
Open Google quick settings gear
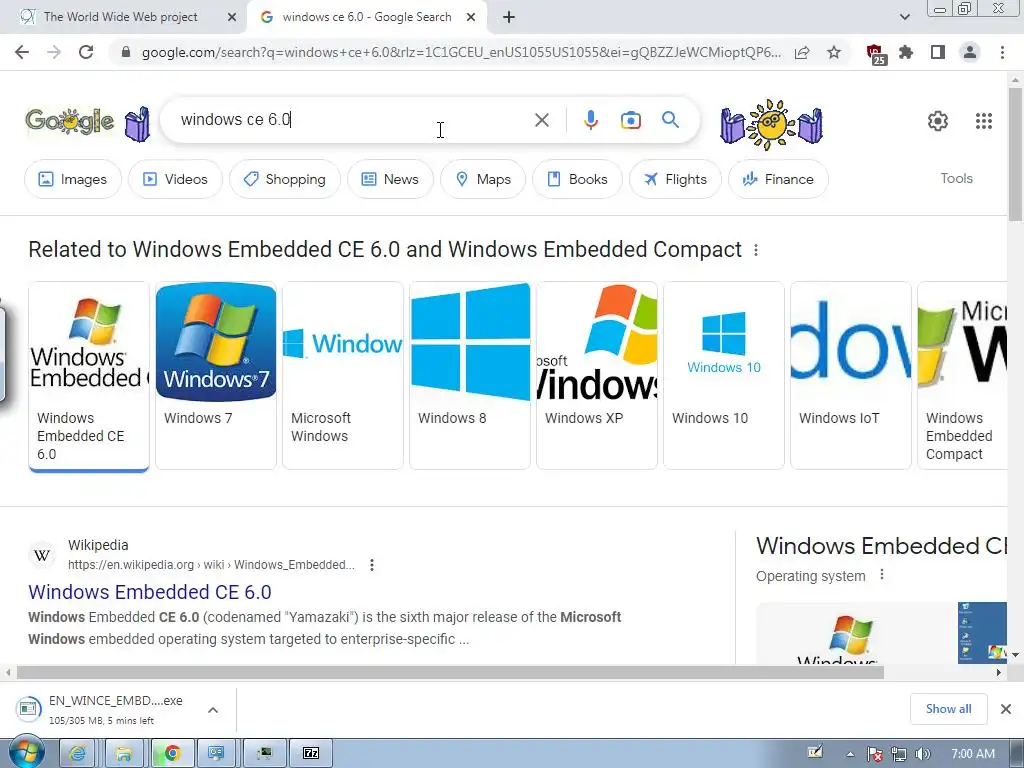click(938, 121)
